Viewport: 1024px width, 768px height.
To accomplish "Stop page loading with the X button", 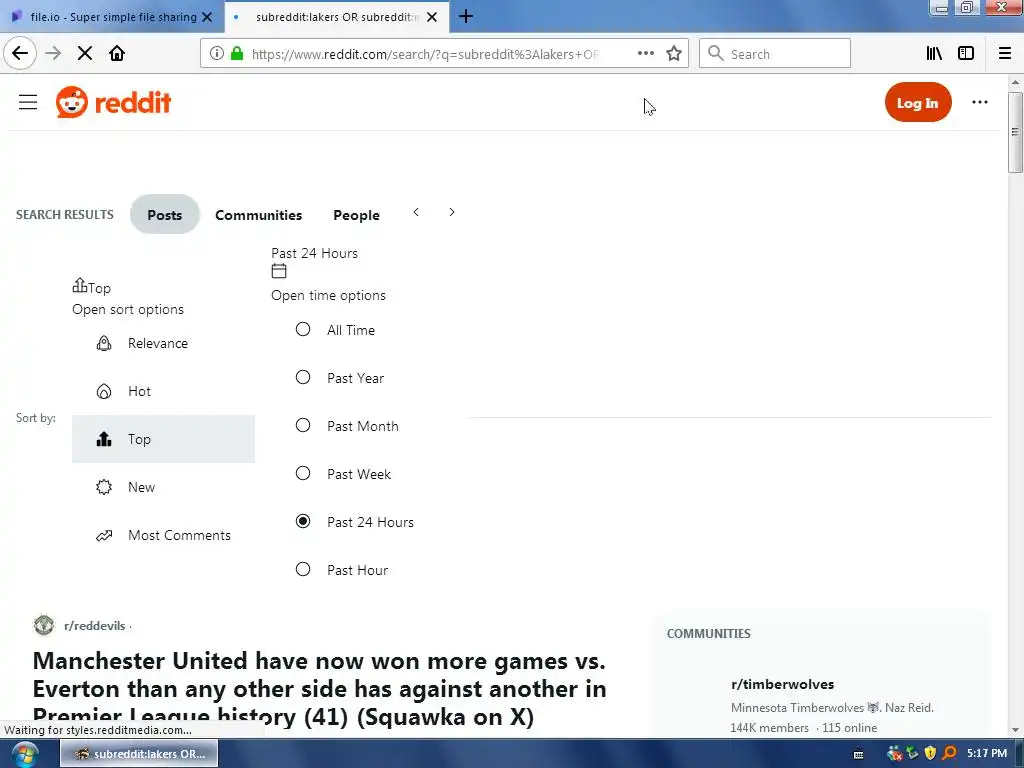I will pos(85,54).
